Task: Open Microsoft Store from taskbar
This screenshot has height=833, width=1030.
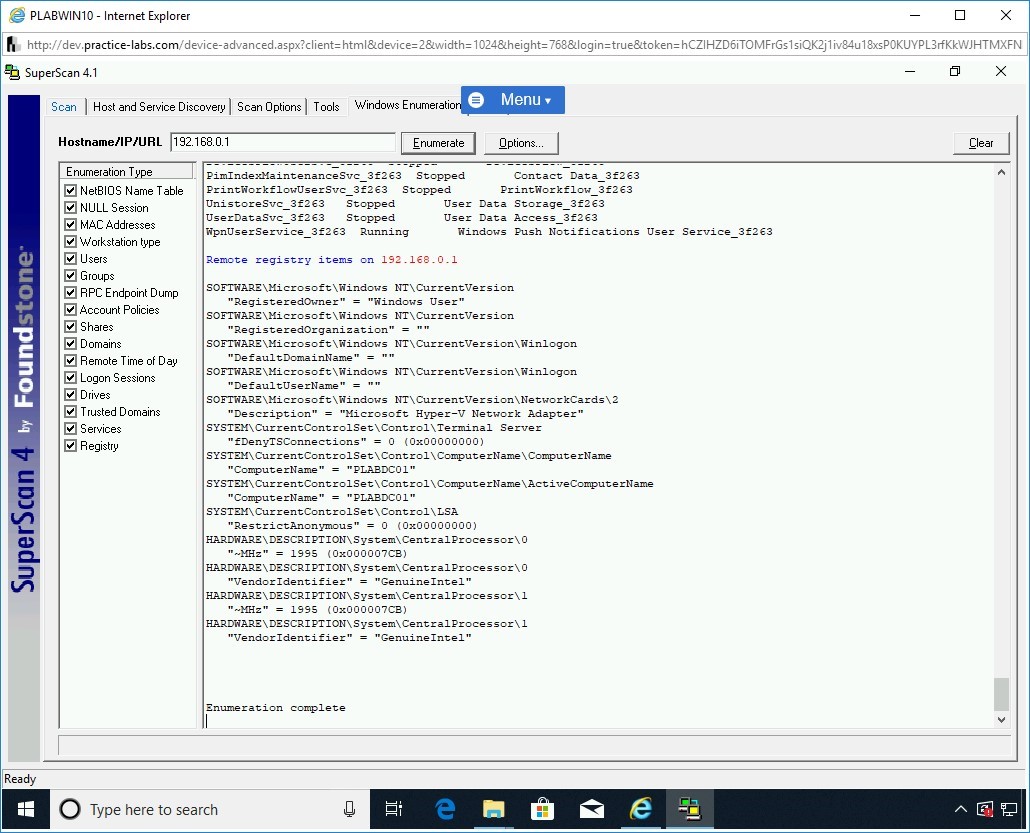Action: click(x=543, y=809)
